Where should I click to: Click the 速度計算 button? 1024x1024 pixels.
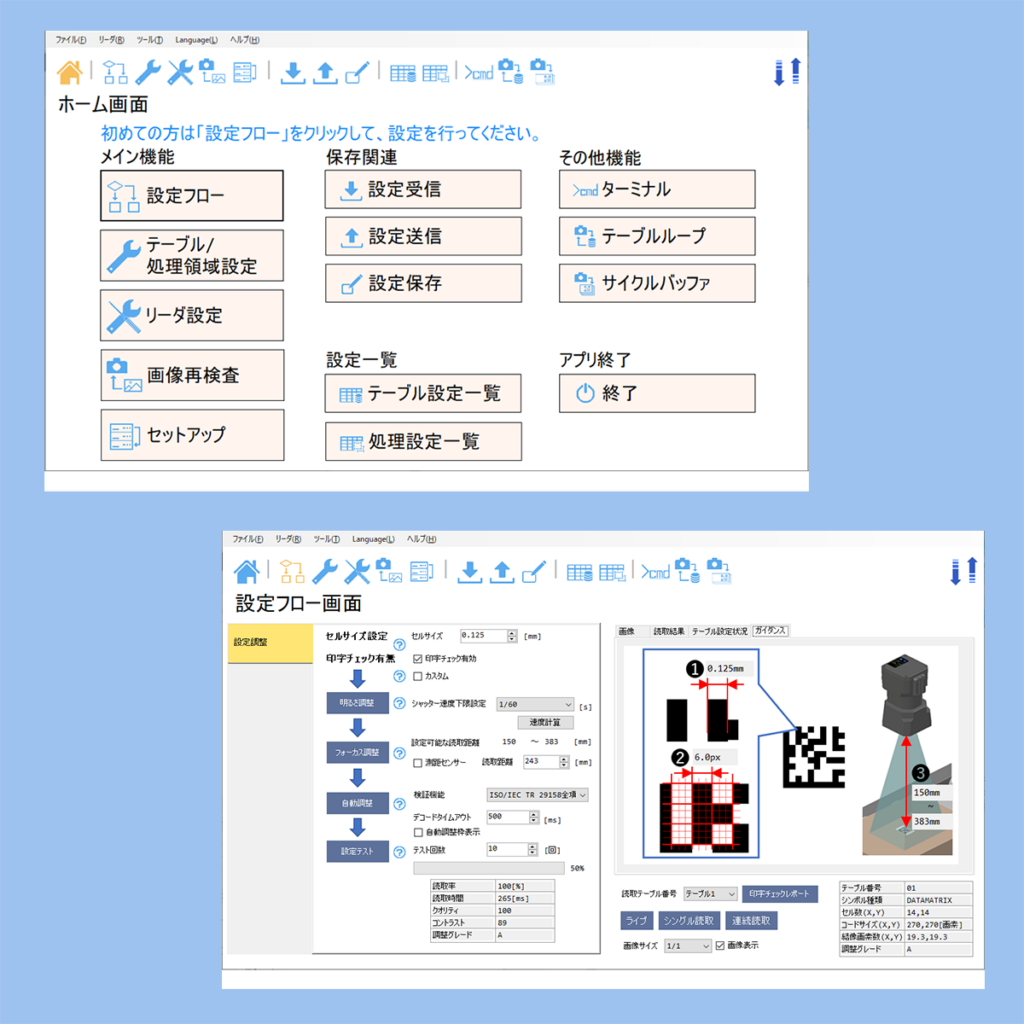click(x=545, y=722)
